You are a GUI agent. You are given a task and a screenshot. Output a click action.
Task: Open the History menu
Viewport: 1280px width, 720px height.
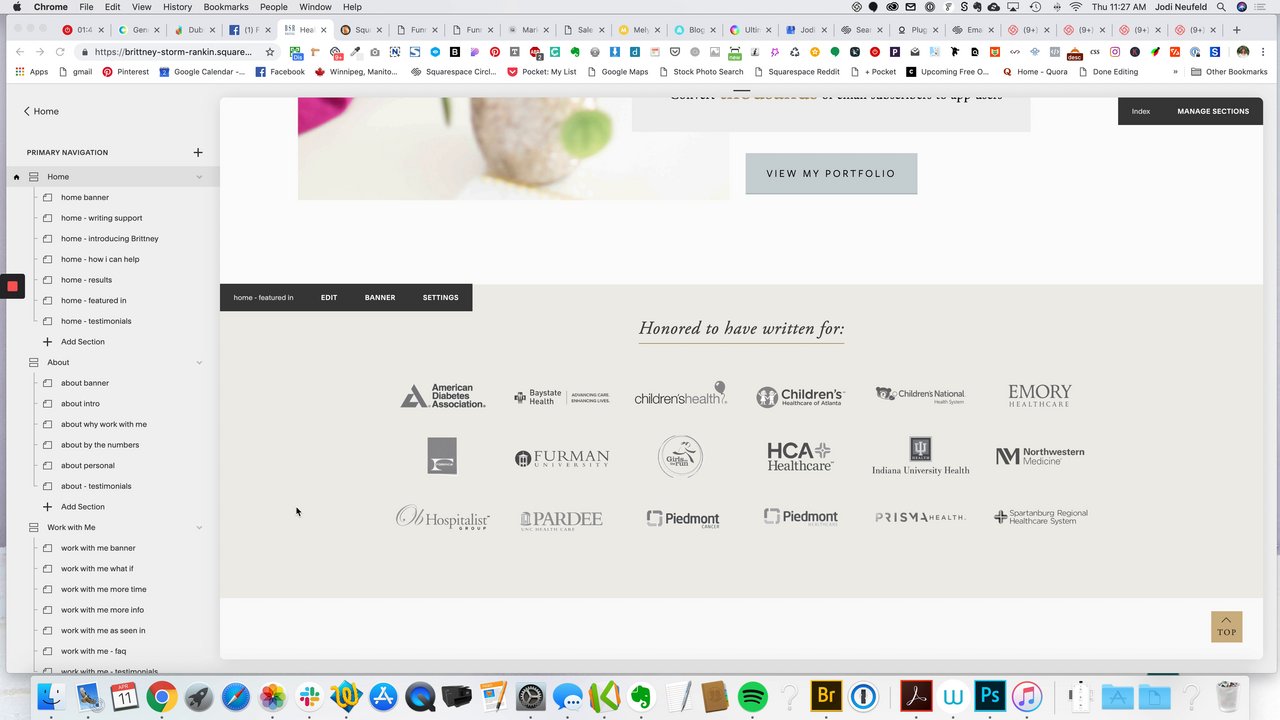pos(177,7)
